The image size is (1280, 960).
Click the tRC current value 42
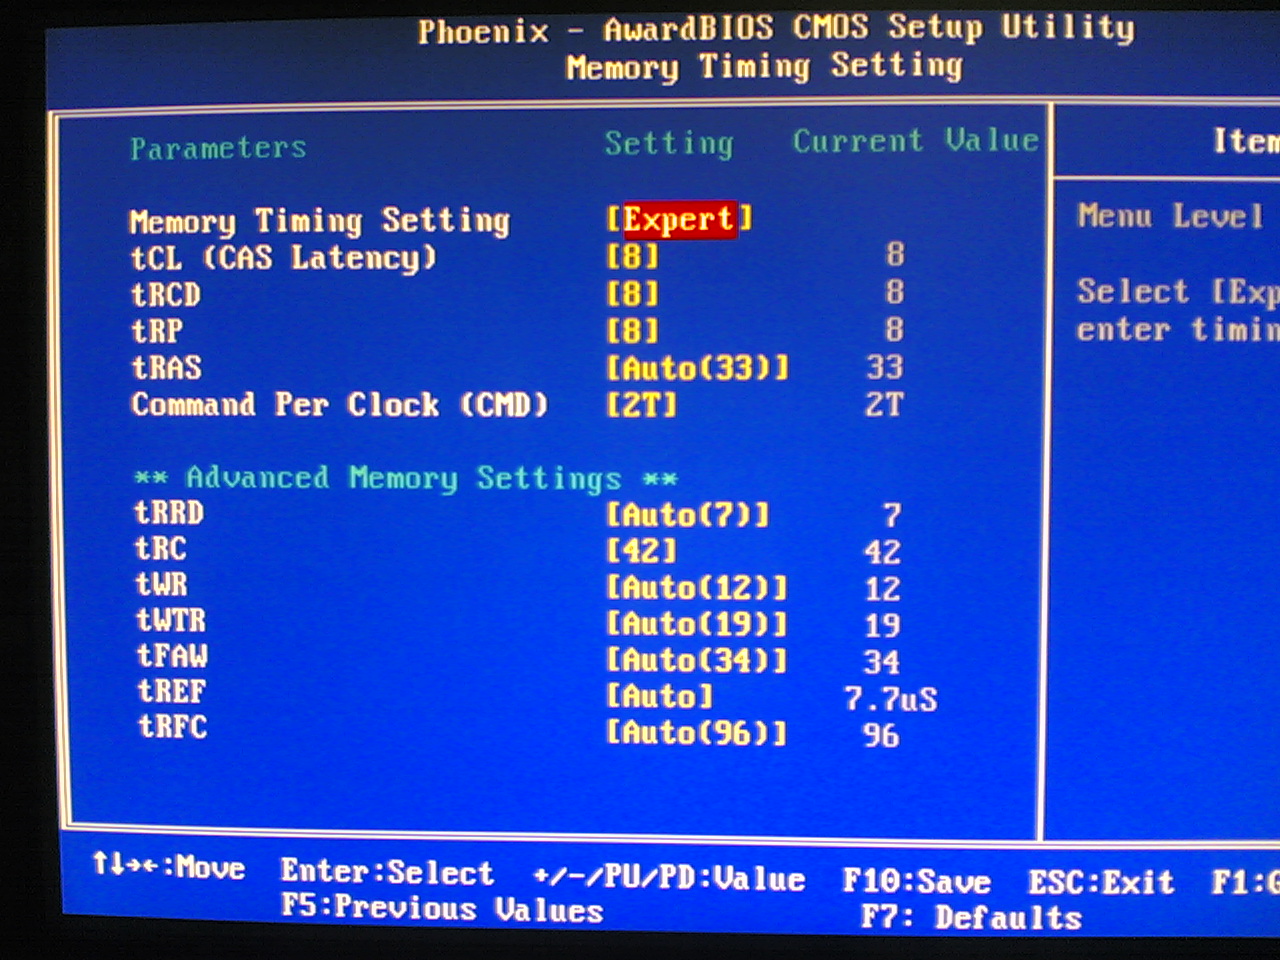(883, 552)
